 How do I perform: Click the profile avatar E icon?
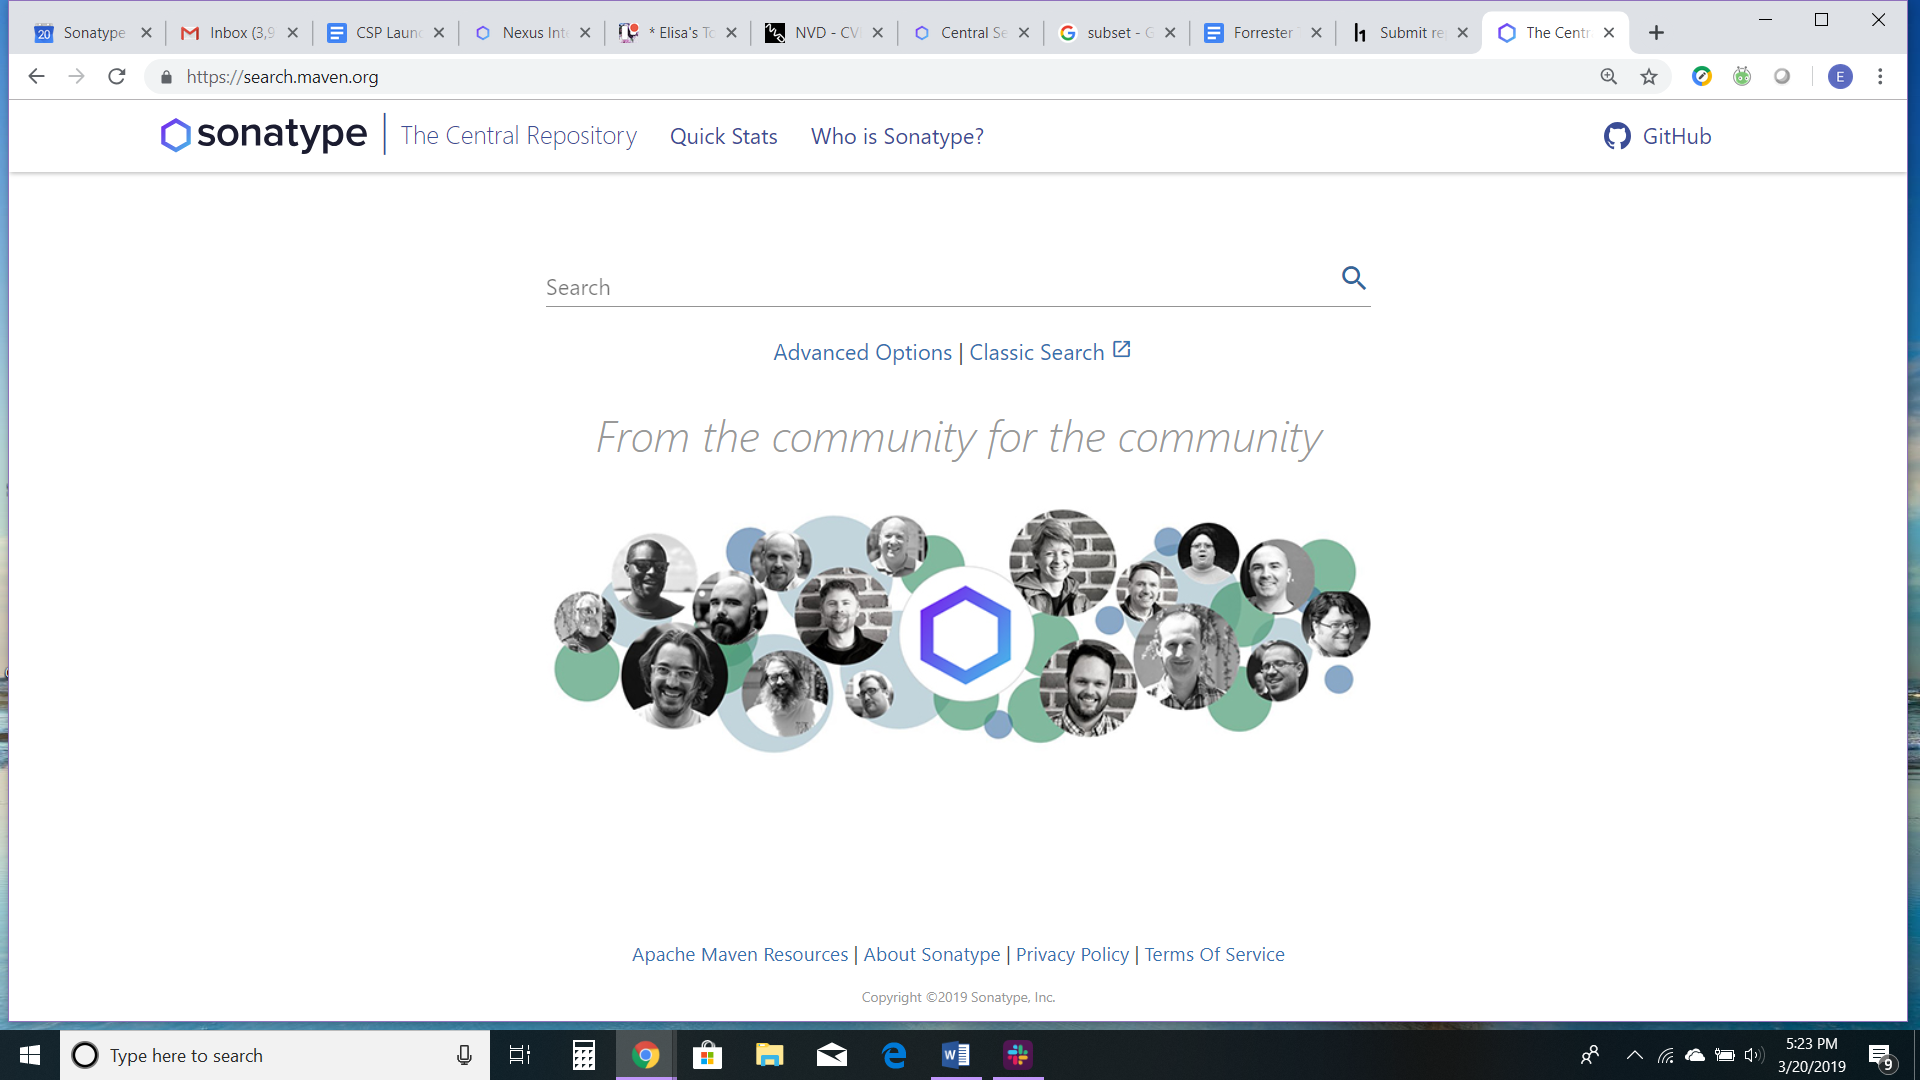pyautogui.click(x=1840, y=77)
